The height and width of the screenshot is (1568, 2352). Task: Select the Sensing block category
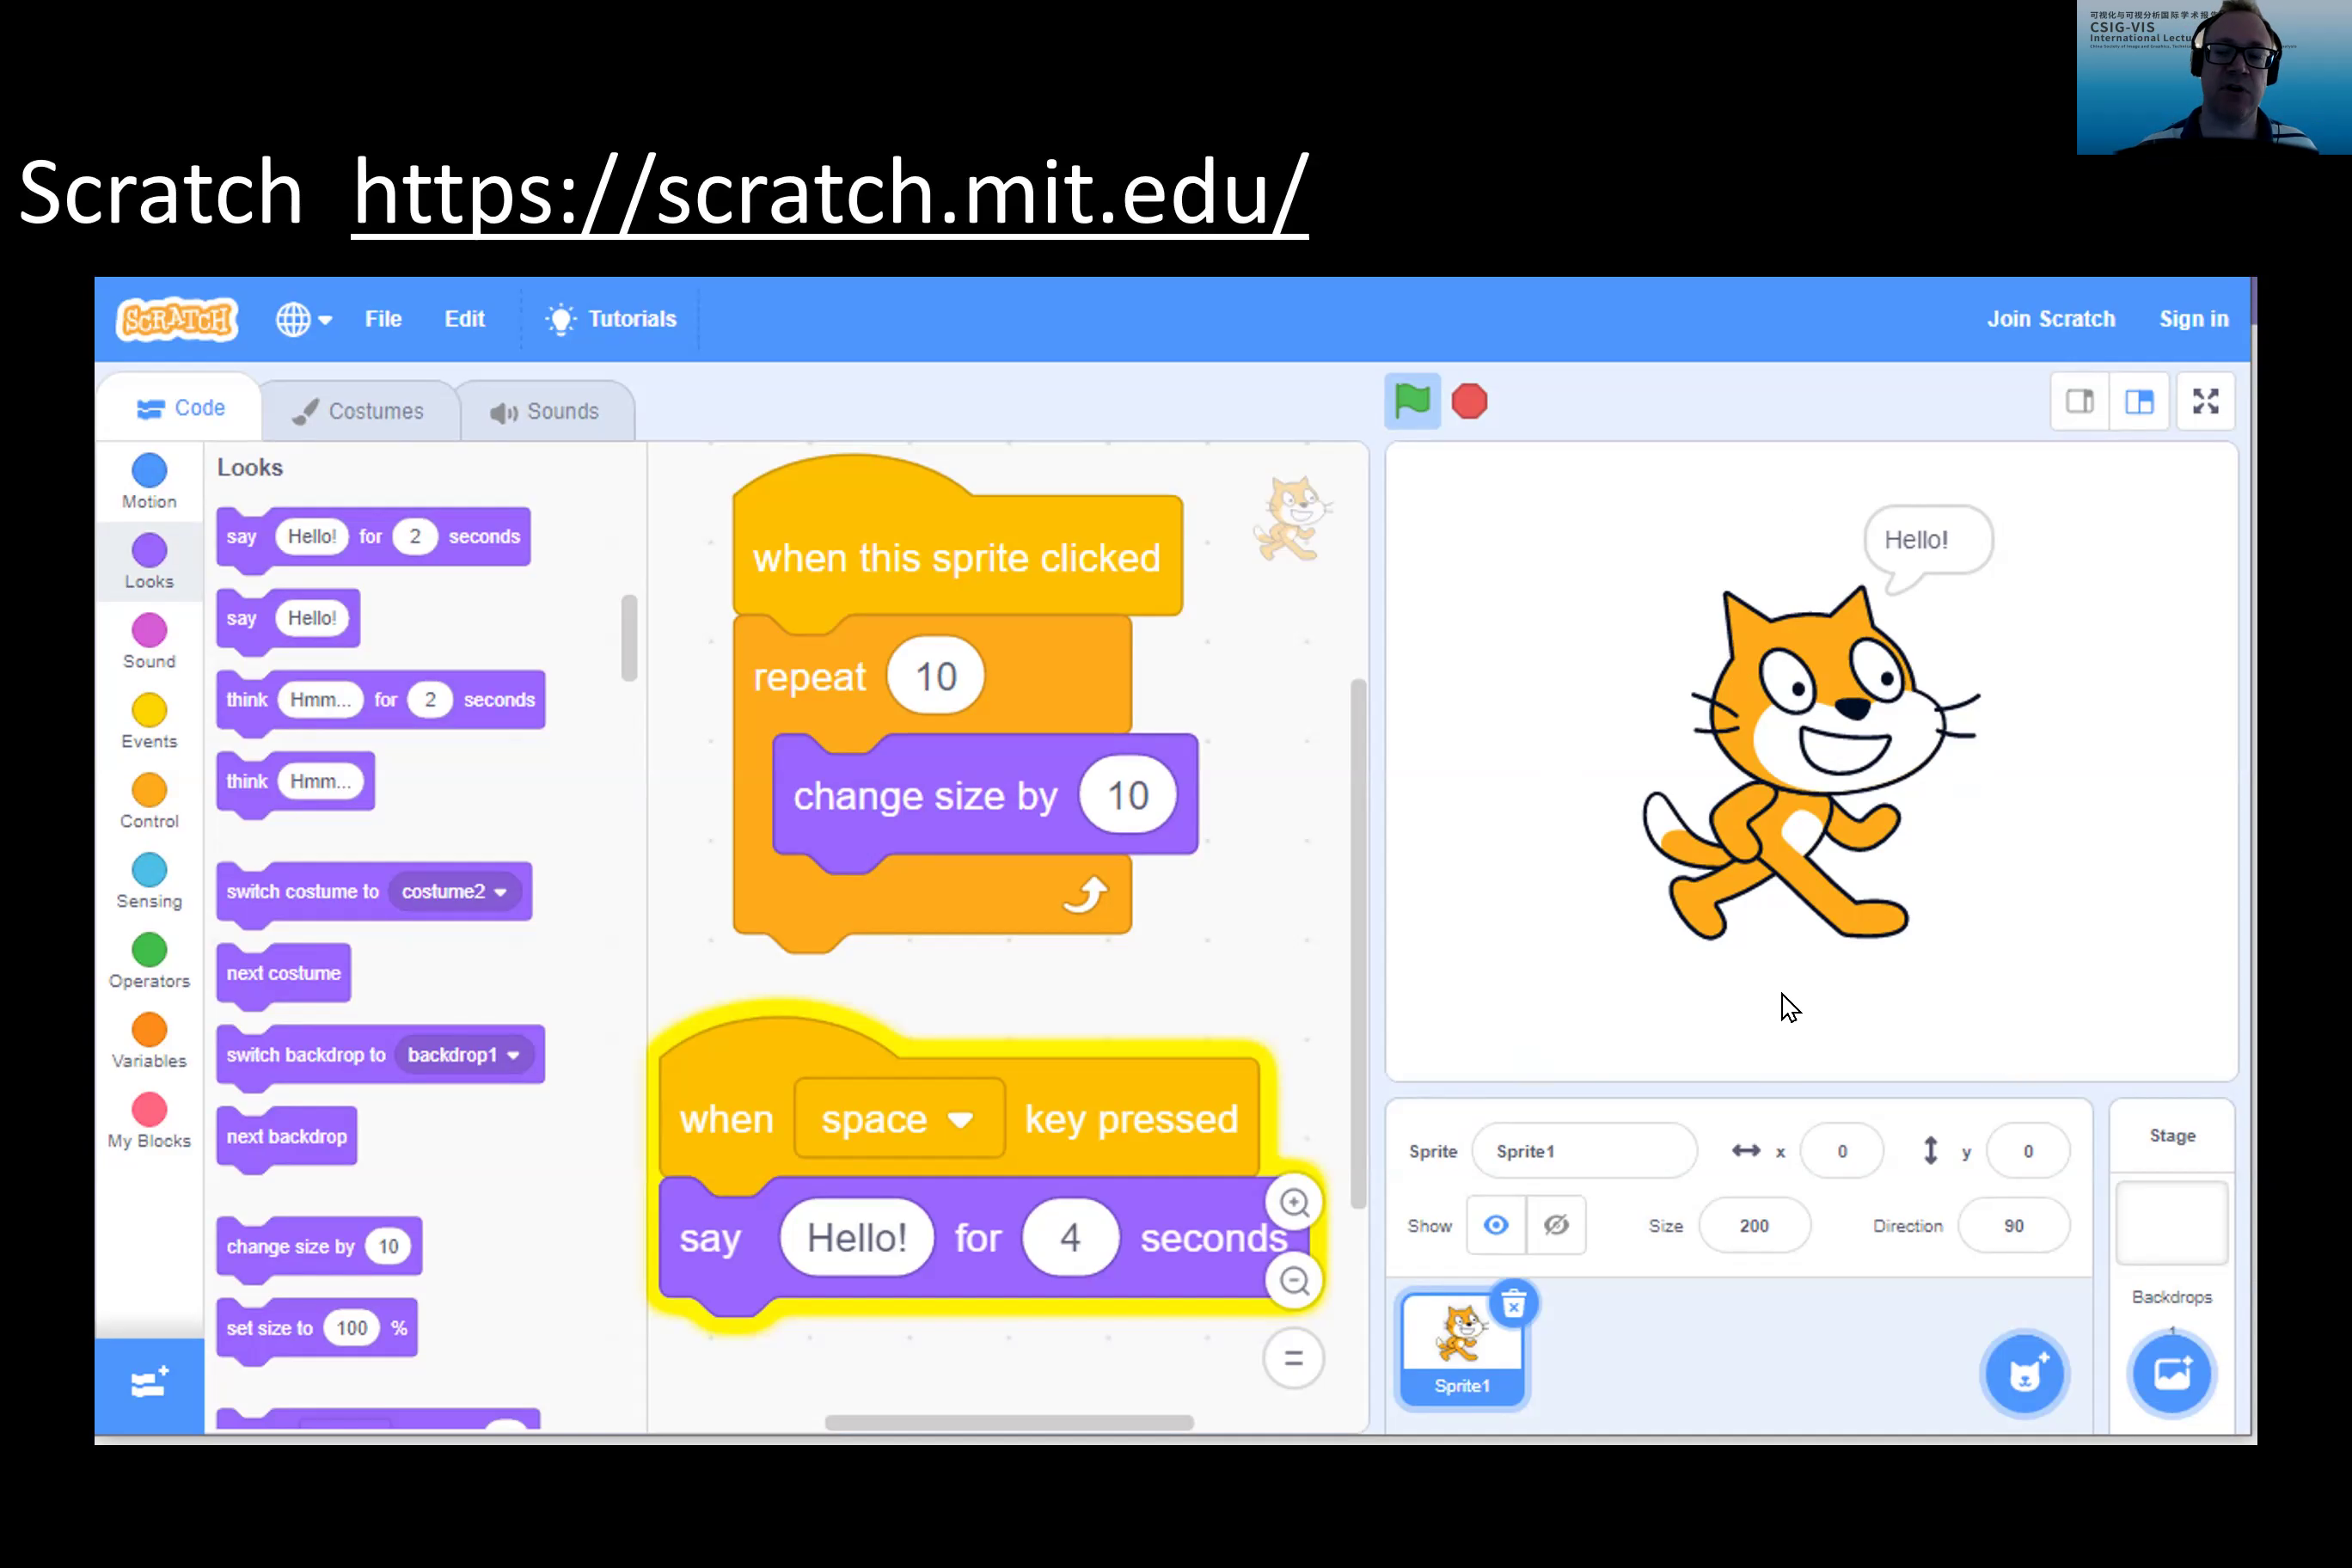tap(149, 882)
